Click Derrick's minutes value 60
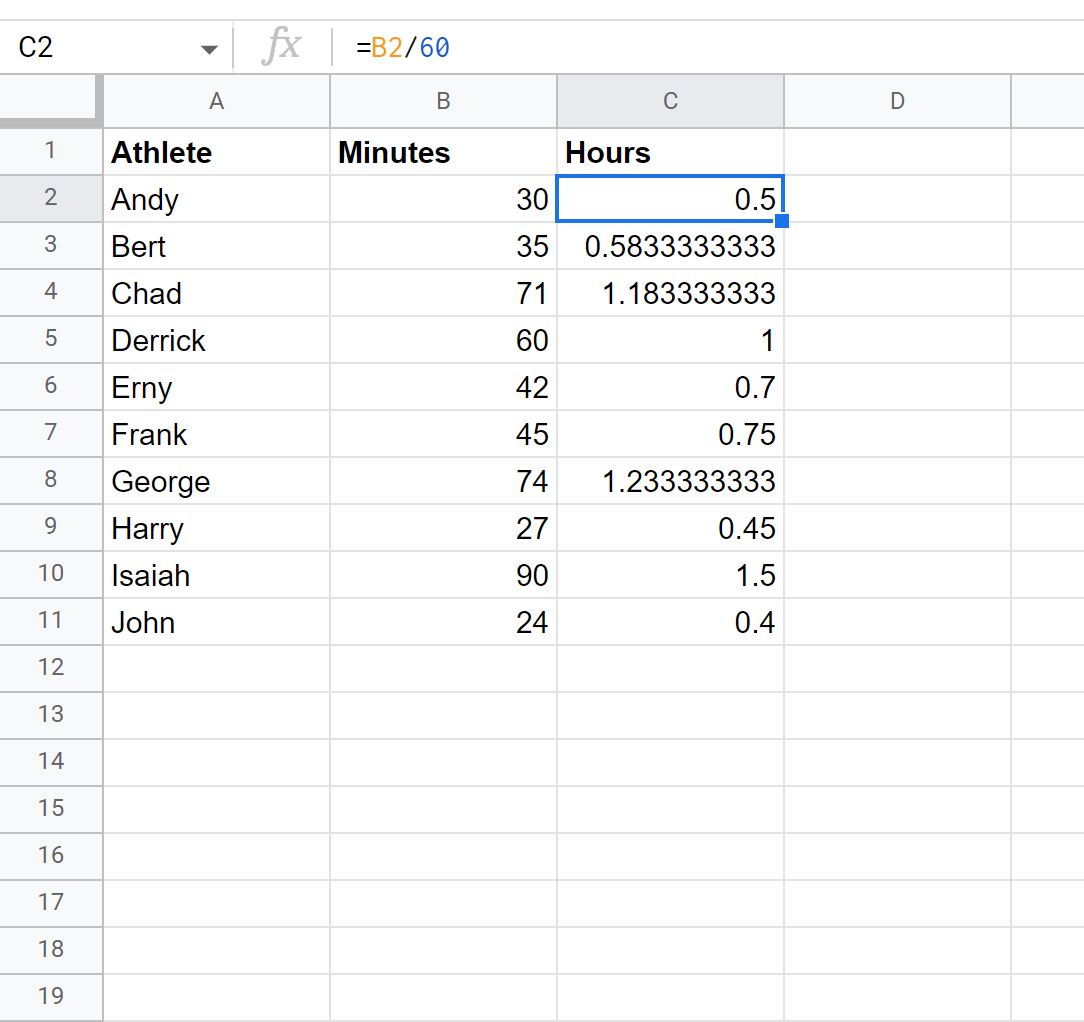This screenshot has height=1022, width=1084. coord(443,340)
